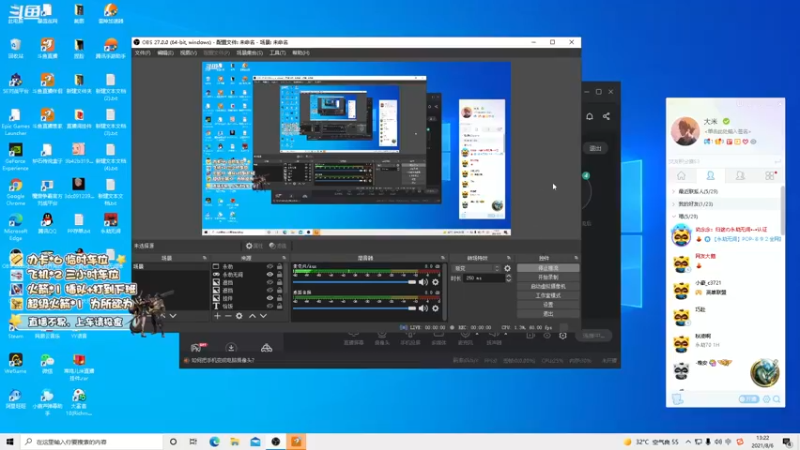The width and height of the screenshot is (800, 450).
Task: Click 开始录制 to start recording
Action: tap(548, 277)
